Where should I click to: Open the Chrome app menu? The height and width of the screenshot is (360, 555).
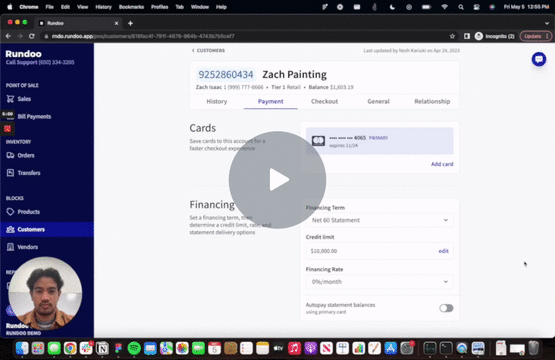click(29, 7)
